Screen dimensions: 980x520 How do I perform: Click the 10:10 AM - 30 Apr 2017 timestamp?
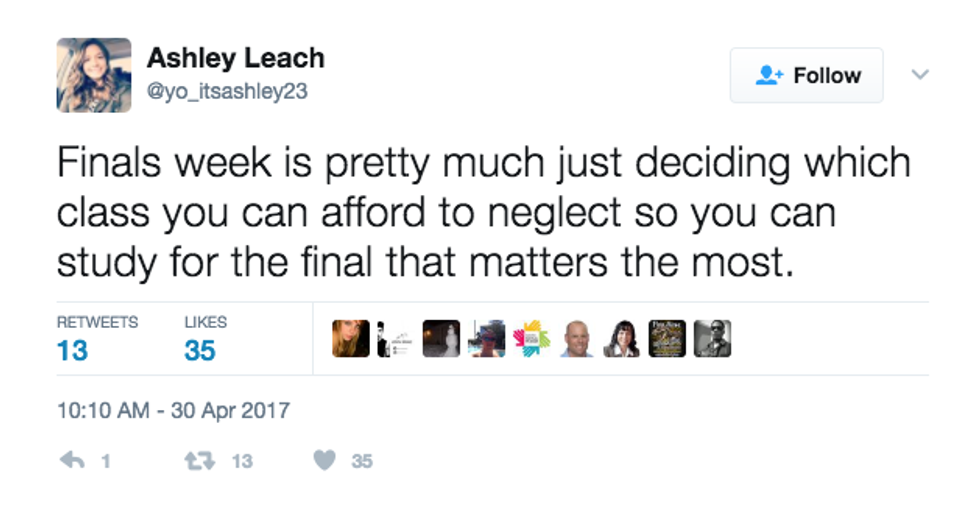click(x=173, y=410)
